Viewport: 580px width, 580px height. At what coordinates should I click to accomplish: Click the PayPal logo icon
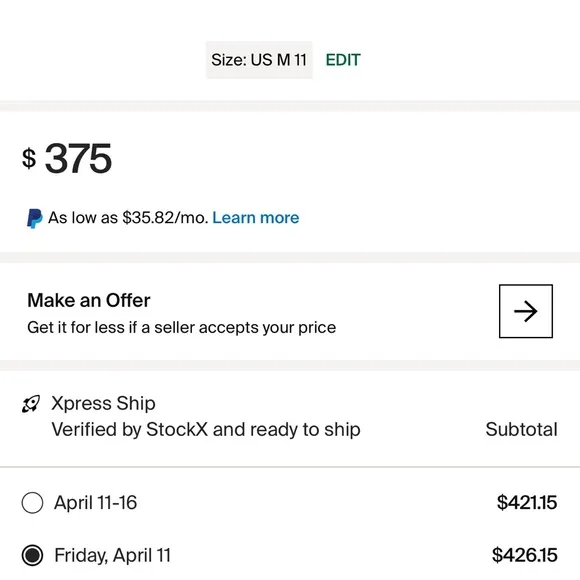coord(35,218)
